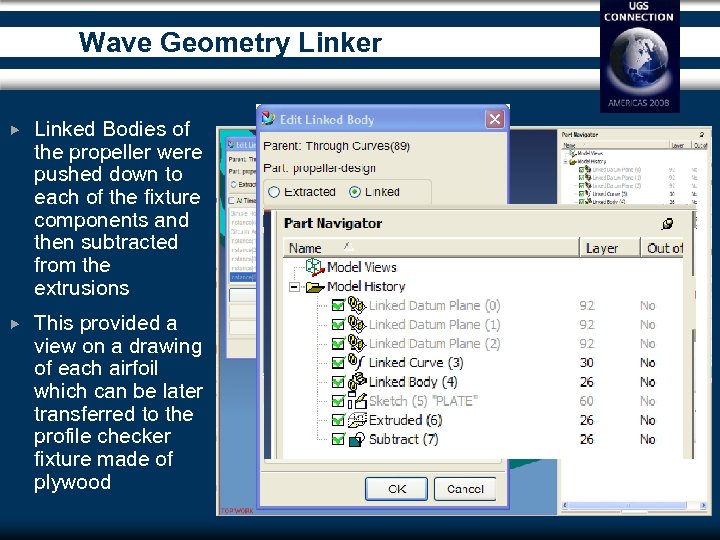Click the Extruded (6) feature icon
Viewport: 720px width, 540px height.
[x=357, y=420]
